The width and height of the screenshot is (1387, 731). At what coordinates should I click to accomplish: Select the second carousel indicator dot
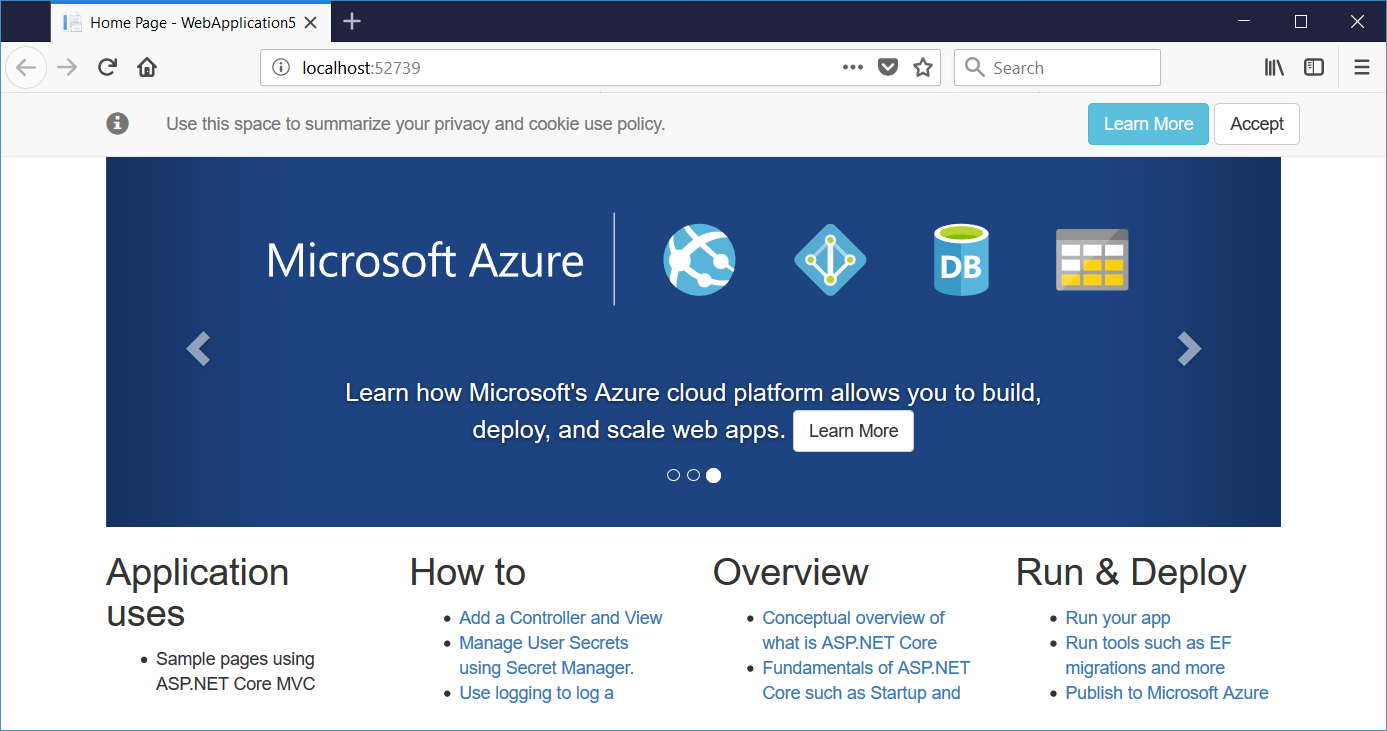[x=693, y=475]
